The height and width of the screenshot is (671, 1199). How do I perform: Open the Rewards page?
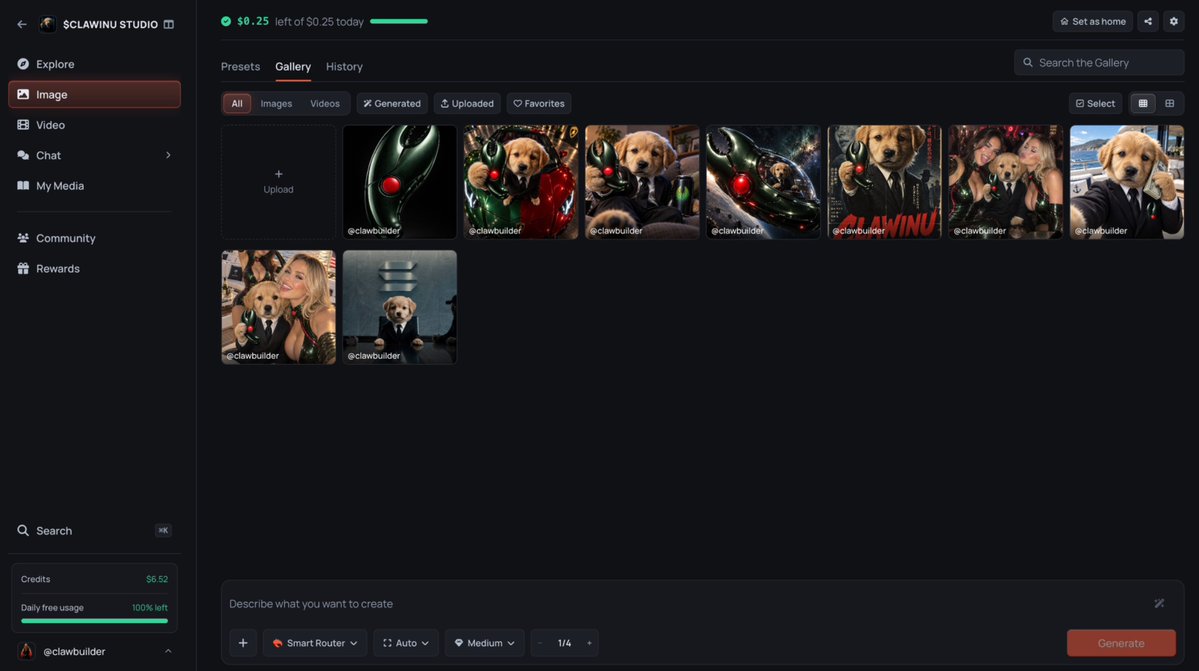tap(94, 269)
